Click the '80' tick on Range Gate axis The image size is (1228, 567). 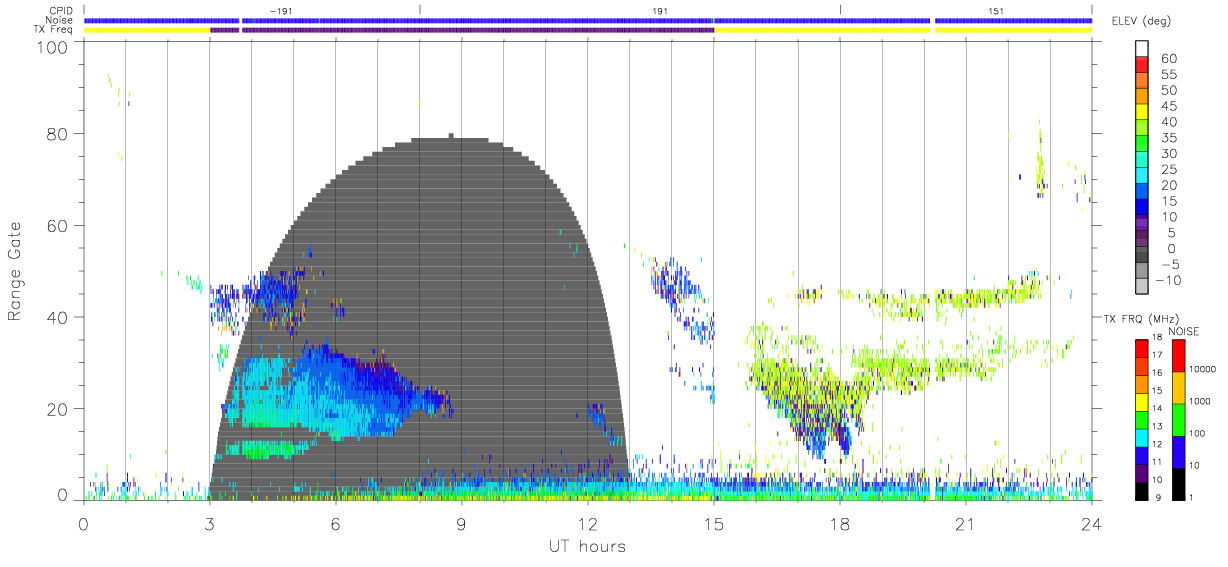click(56, 133)
